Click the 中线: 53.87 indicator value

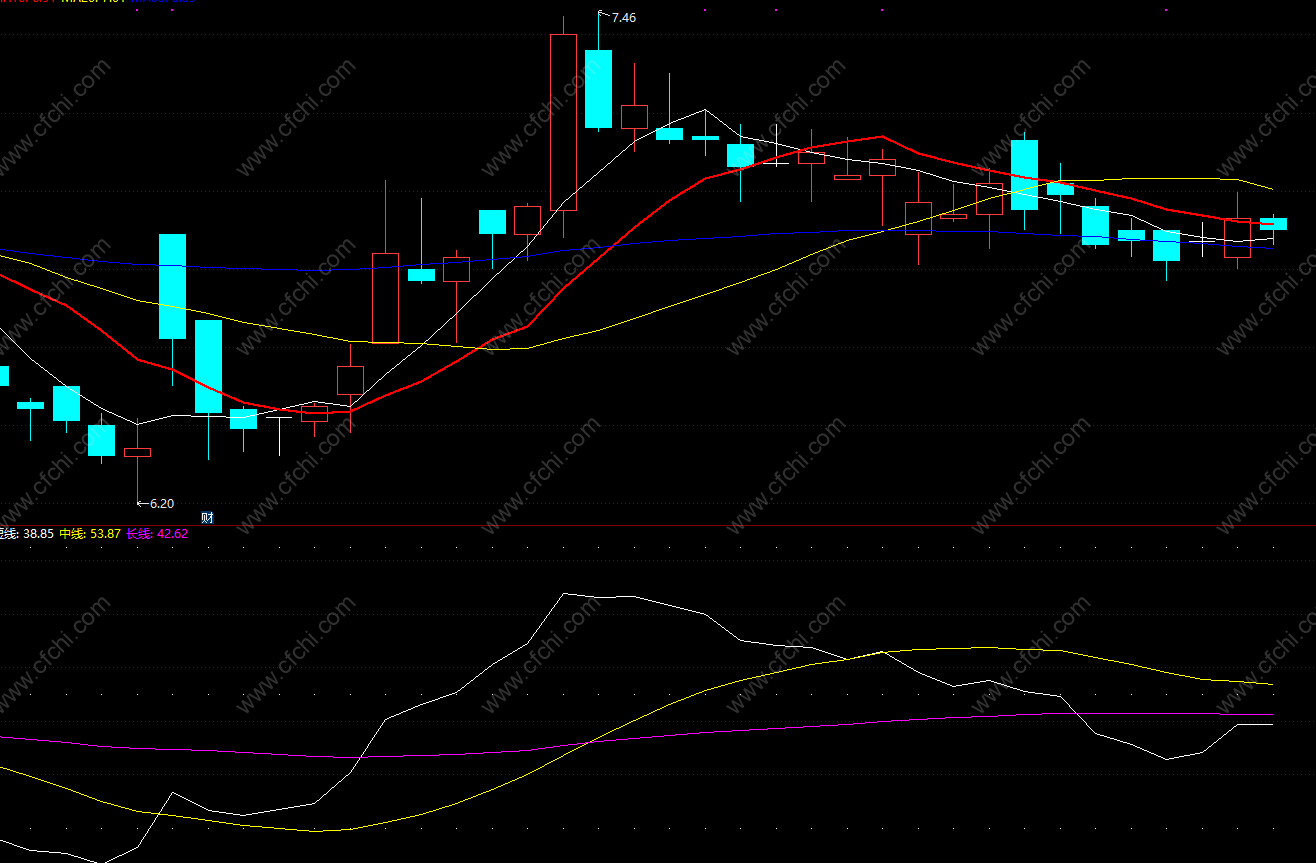pyautogui.click(x=90, y=534)
